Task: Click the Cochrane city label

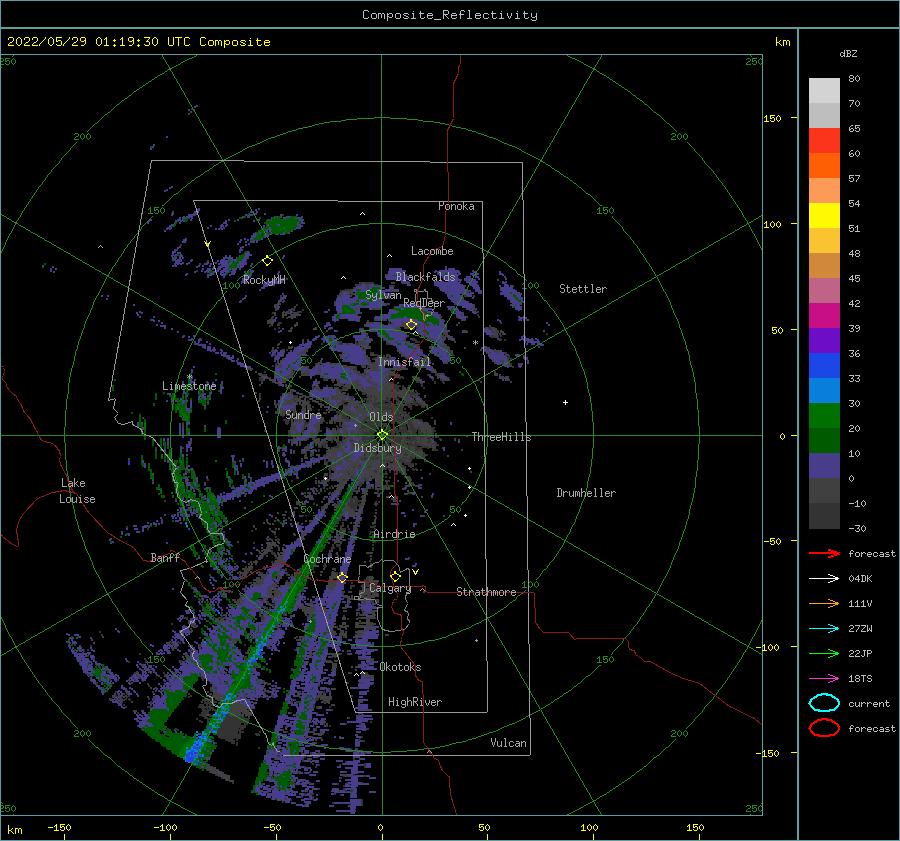Action: point(327,559)
